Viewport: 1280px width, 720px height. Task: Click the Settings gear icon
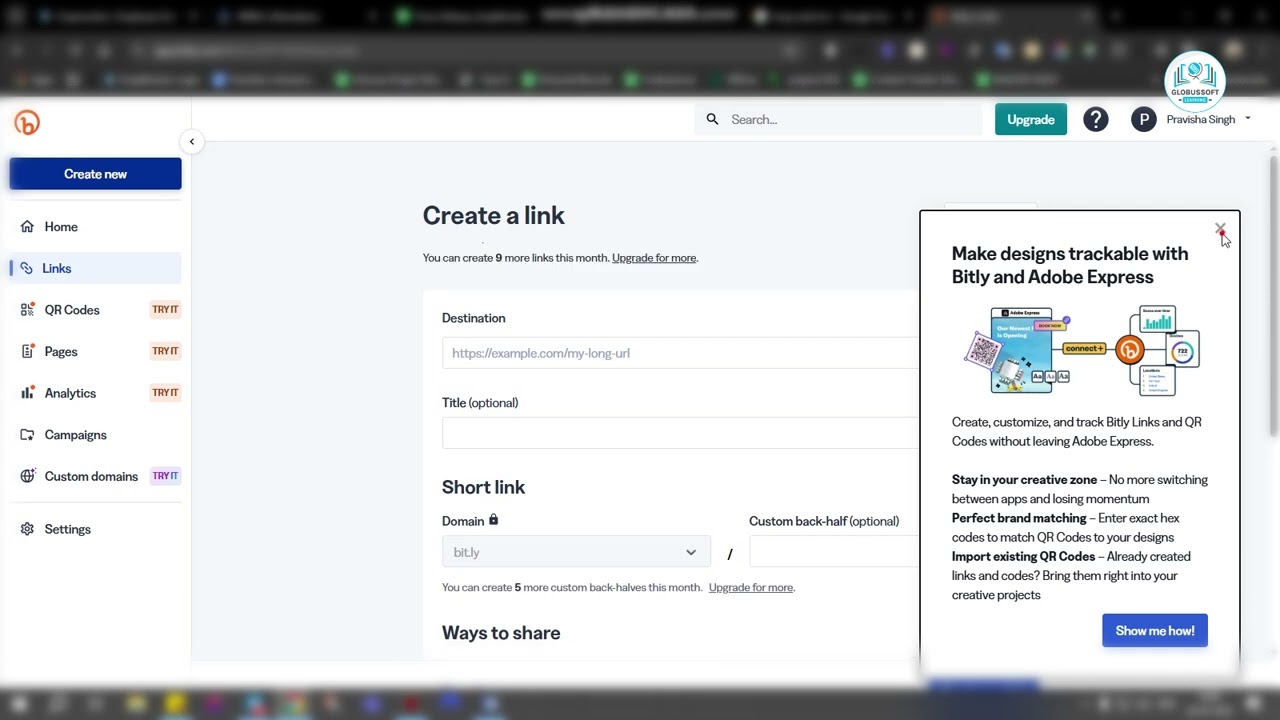point(27,529)
